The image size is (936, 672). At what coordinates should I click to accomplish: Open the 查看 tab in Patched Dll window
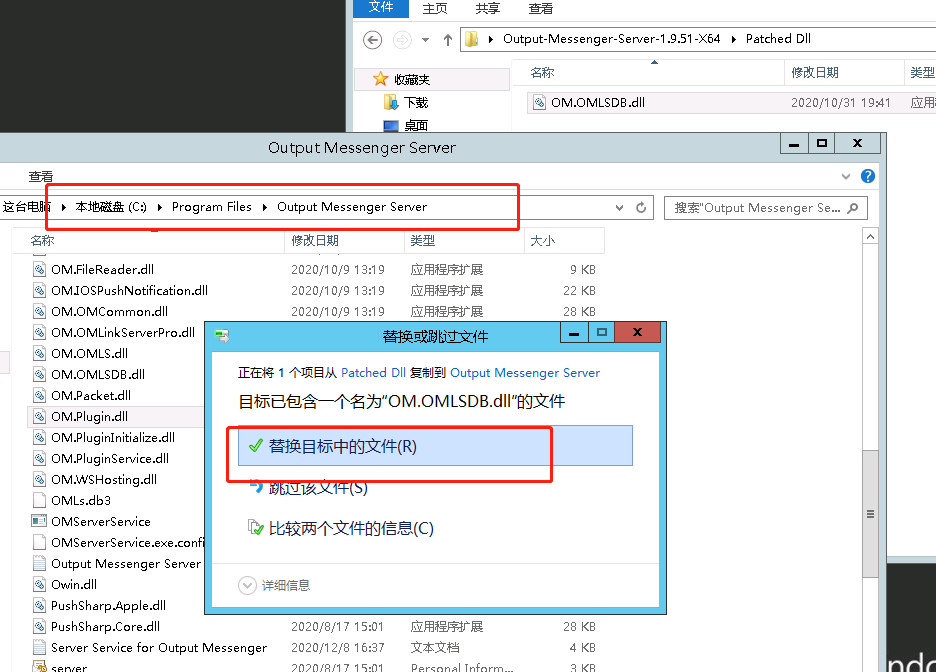(x=541, y=8)
